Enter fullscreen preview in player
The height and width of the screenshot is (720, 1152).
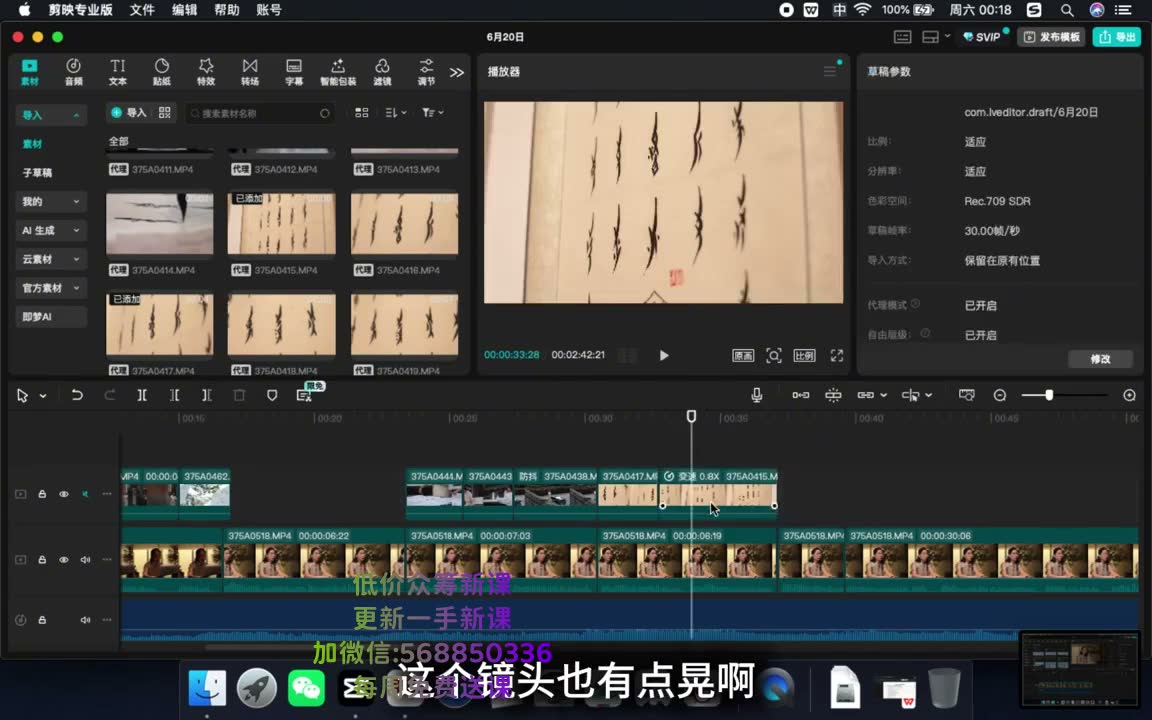click(837, 356)
